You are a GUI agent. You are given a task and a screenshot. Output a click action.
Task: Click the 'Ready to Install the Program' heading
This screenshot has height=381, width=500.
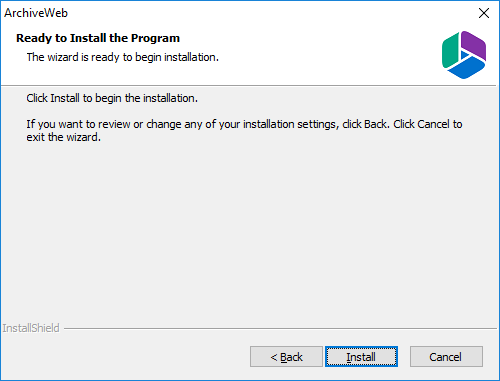(x=98, y=38)
